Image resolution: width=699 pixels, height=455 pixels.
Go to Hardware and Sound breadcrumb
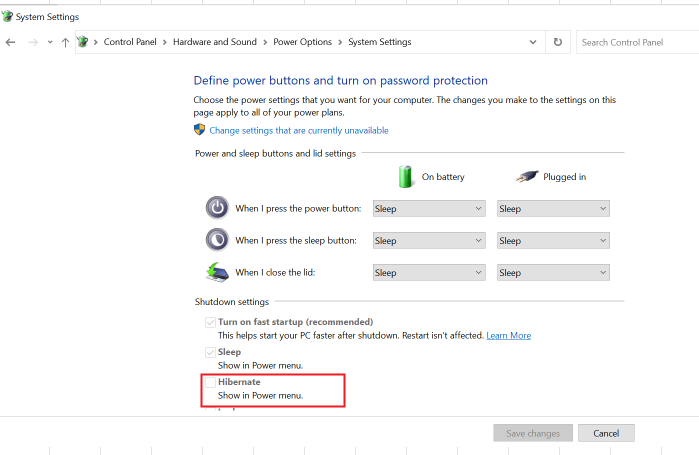pyautogui.click(x=214, y=42)
